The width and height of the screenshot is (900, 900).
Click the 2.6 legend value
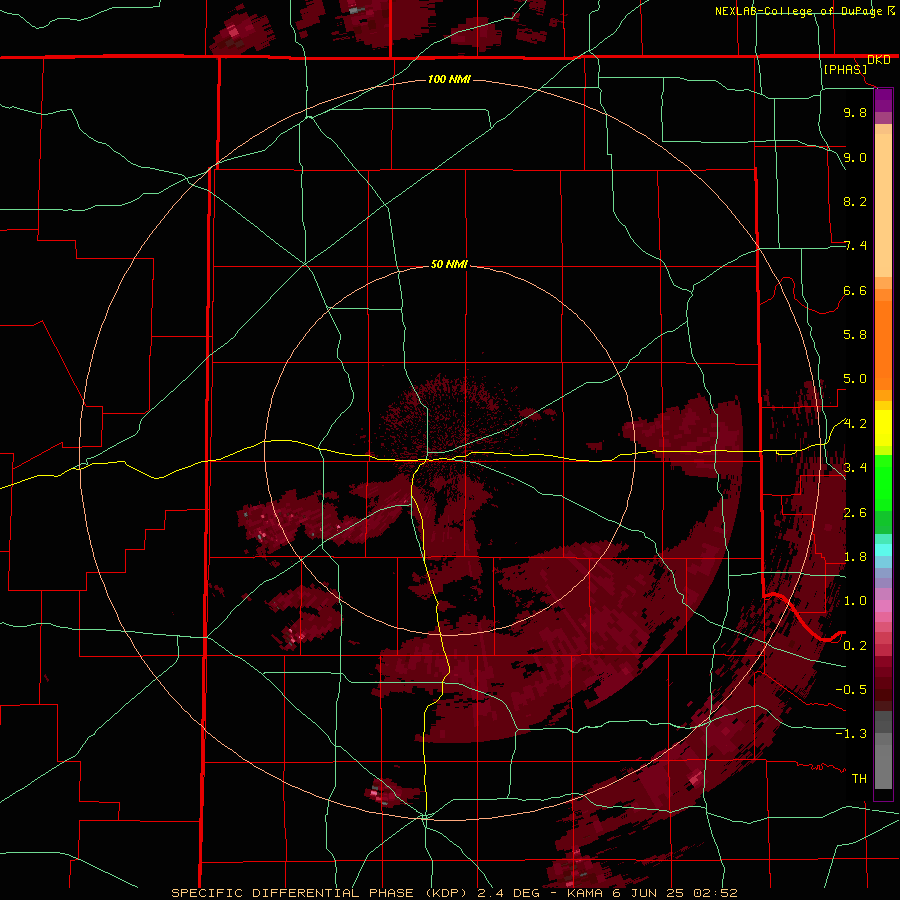point(855,512)
